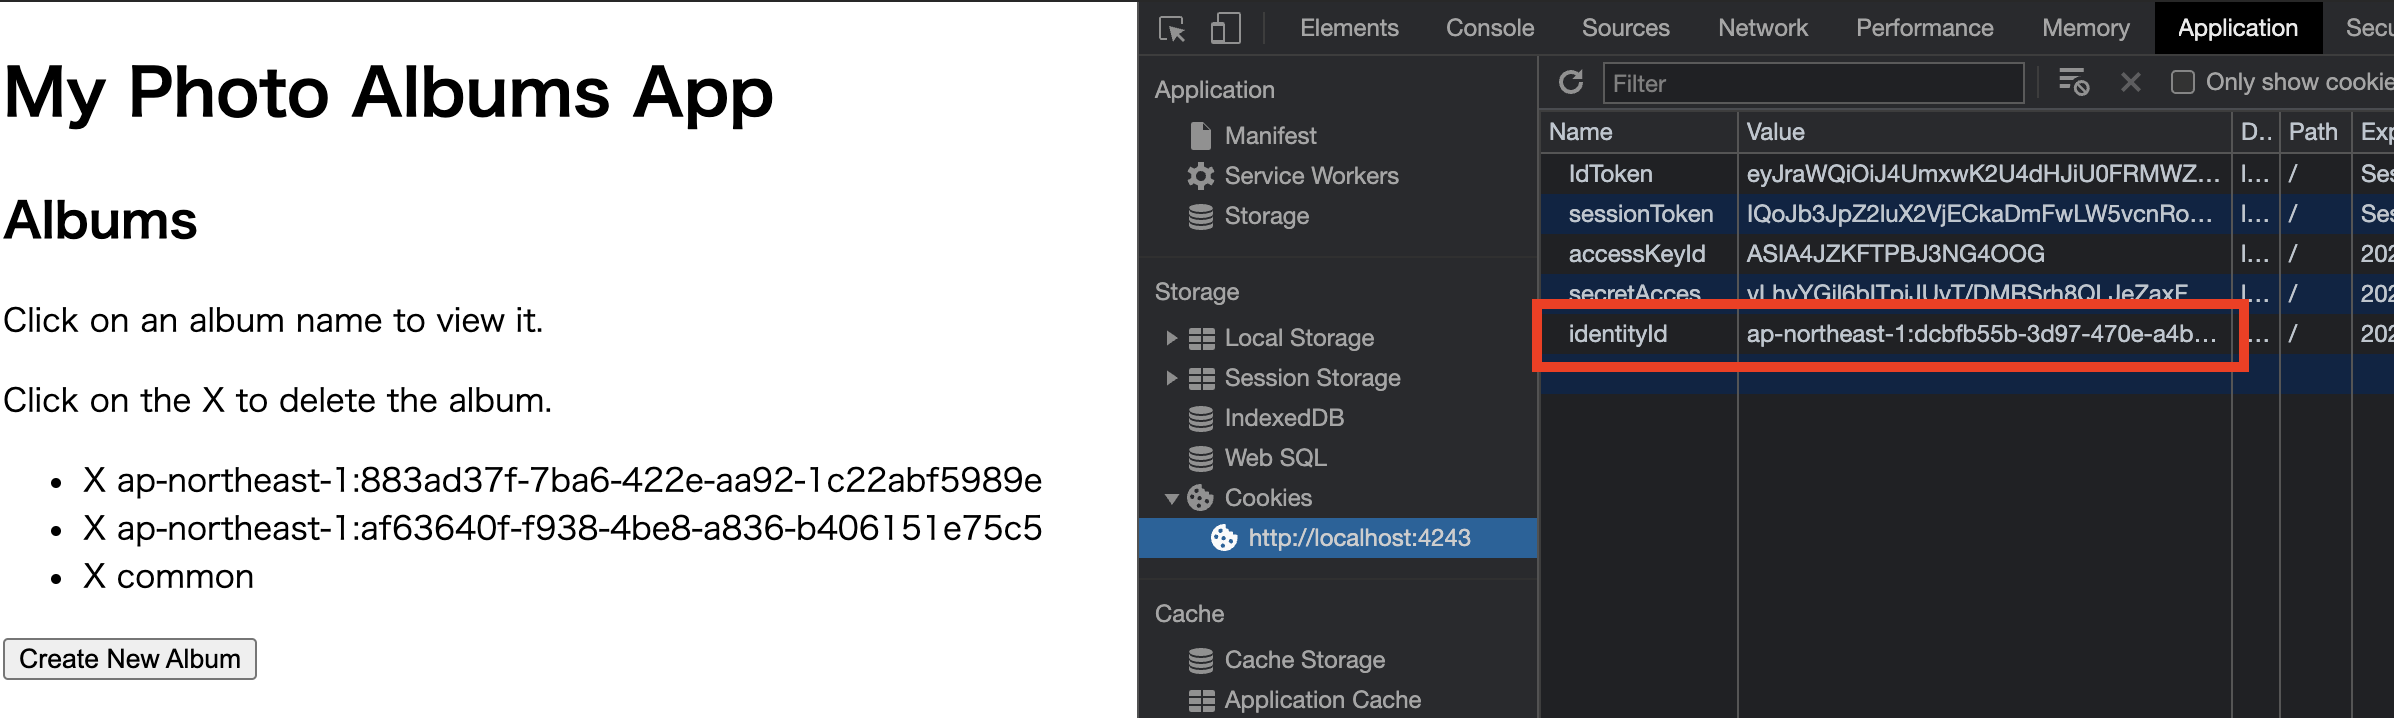
Task: Switch to the Network tab
Action: point(1762,28)
